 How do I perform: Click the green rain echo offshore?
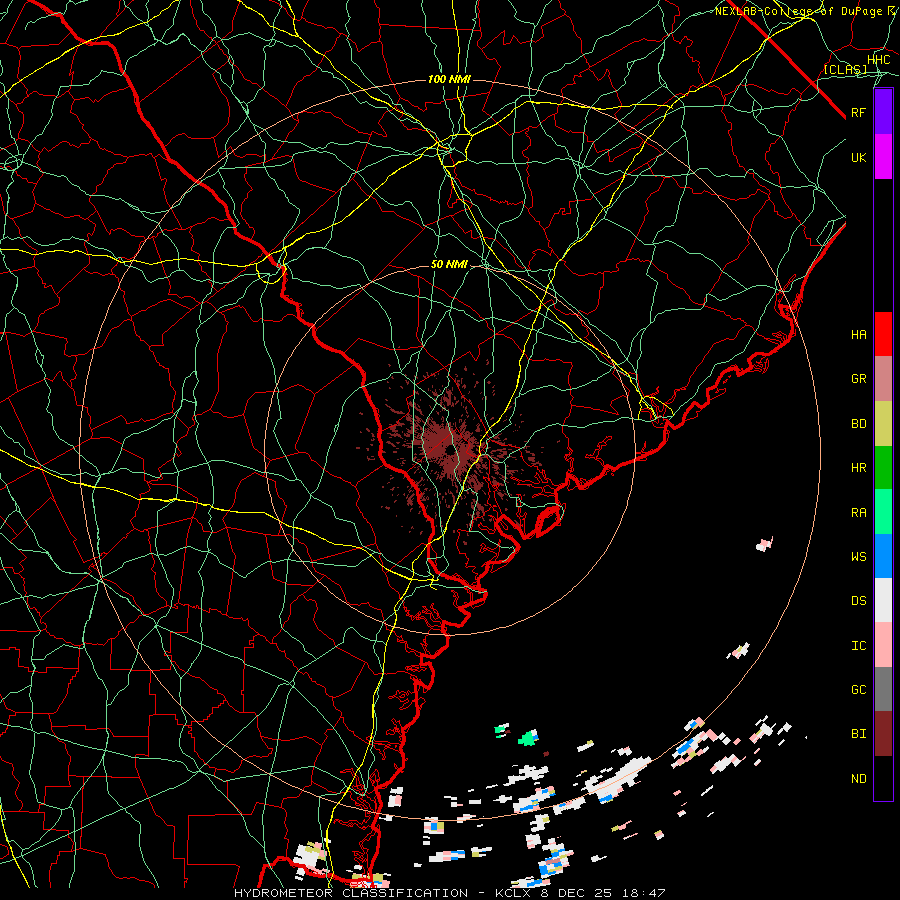coord(528,738)
